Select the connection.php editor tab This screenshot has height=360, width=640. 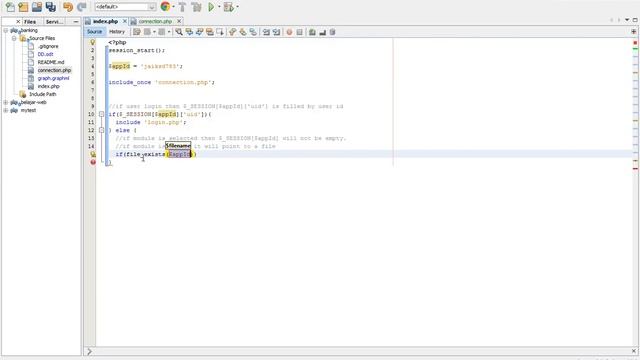tap(155, 21)
